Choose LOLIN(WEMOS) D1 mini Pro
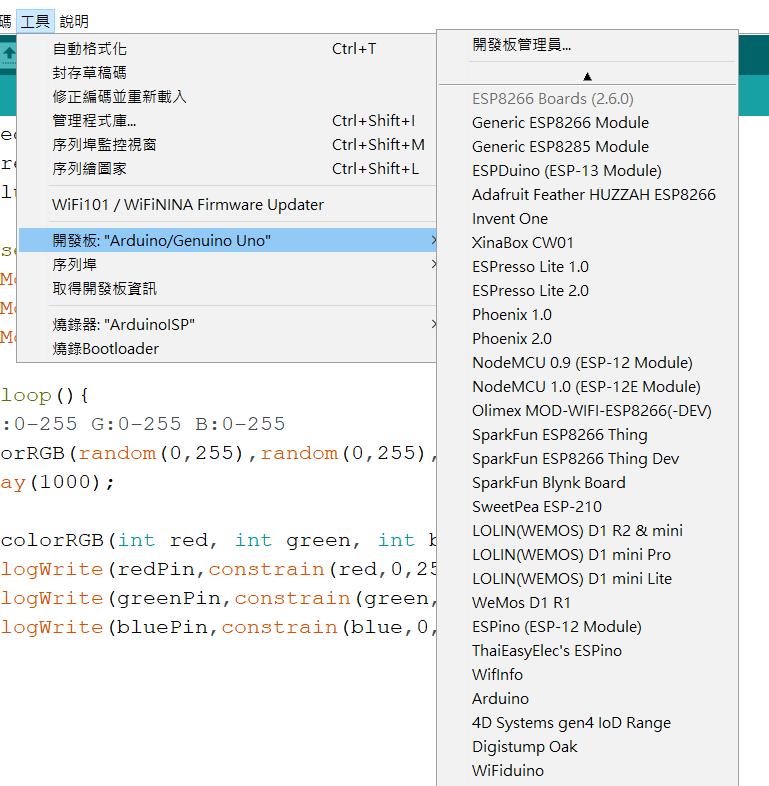The image size is (769, 786). pos(587,555)
